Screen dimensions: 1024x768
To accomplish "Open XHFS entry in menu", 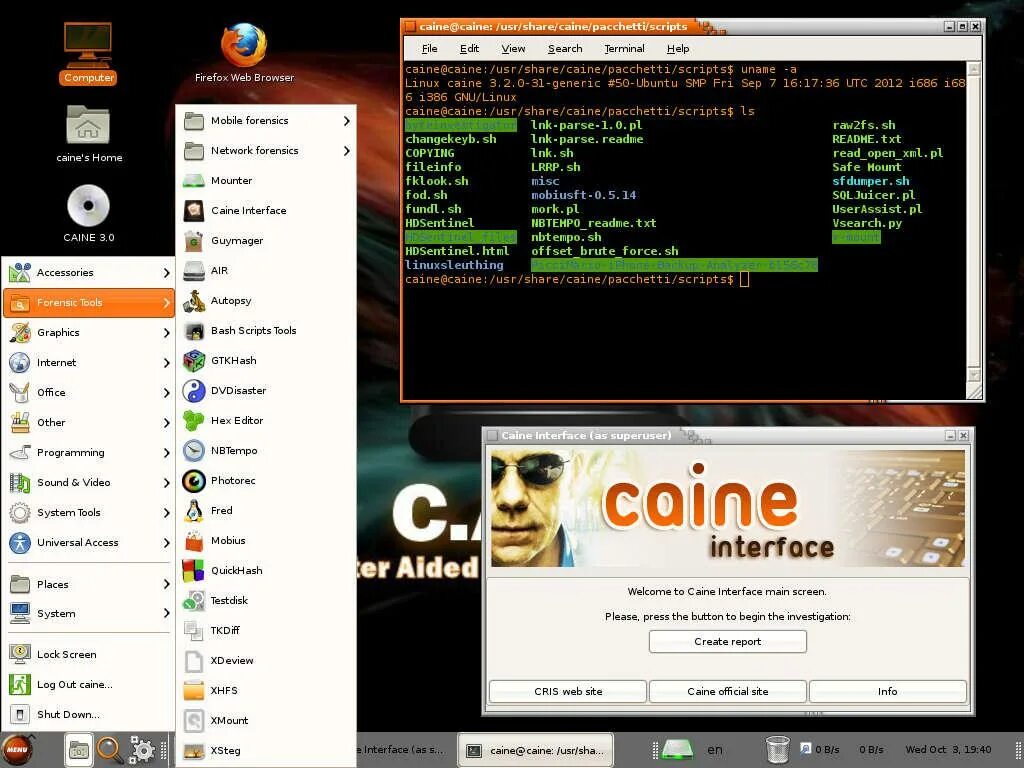I will coord(266,690).
